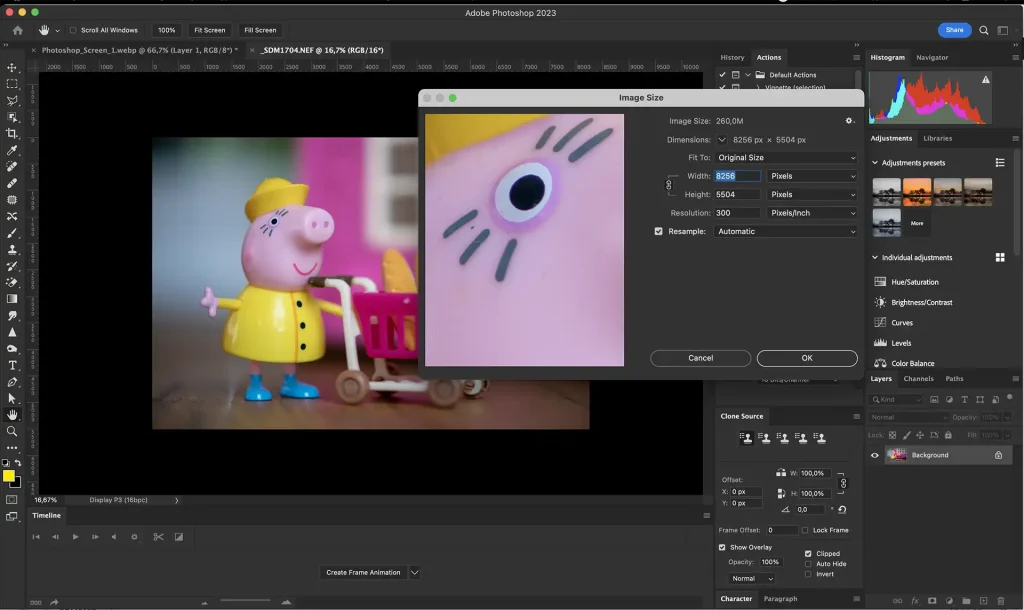Collapse the Adjustments presets section
The image size is (1024, 610).
tap(876, 162)
